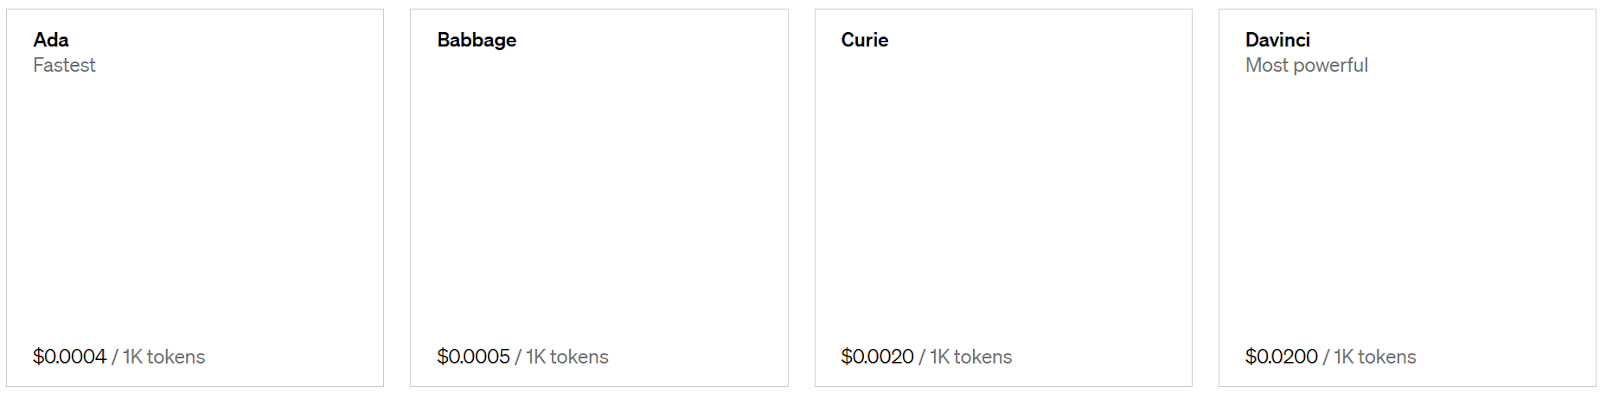Select the $0.0200 price in Davinci card

1282,357
